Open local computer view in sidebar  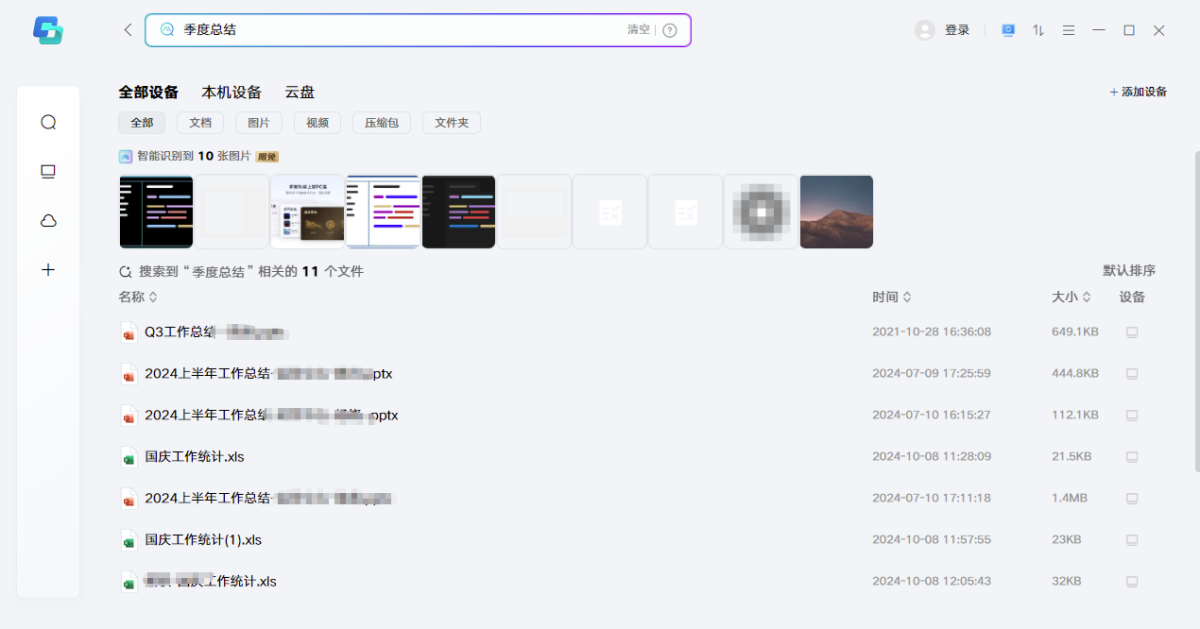(48, 172)
